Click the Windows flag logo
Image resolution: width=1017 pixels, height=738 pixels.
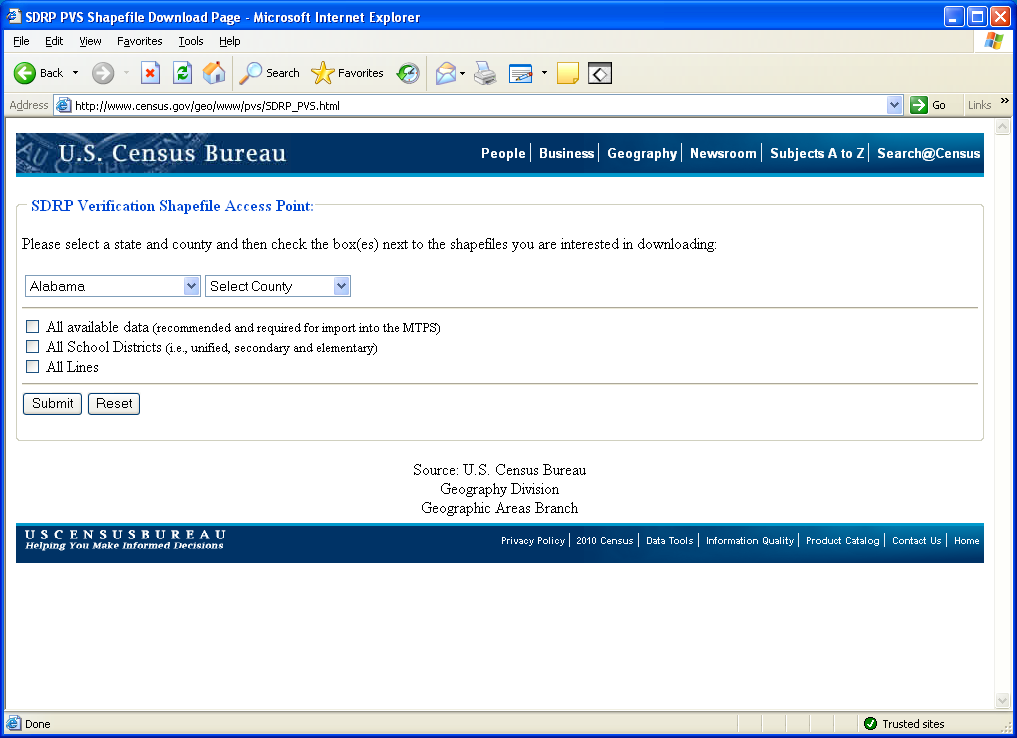click(x=993, y=41)
